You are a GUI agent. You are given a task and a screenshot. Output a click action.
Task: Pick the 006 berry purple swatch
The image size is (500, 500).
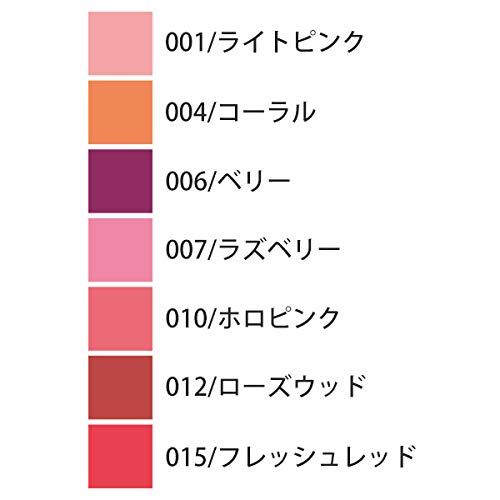120,181
